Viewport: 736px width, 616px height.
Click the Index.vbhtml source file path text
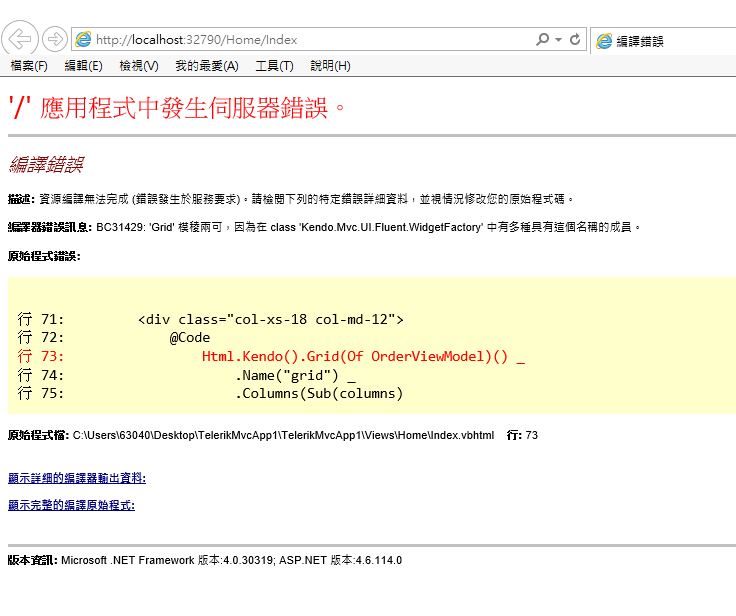point(283,435)
